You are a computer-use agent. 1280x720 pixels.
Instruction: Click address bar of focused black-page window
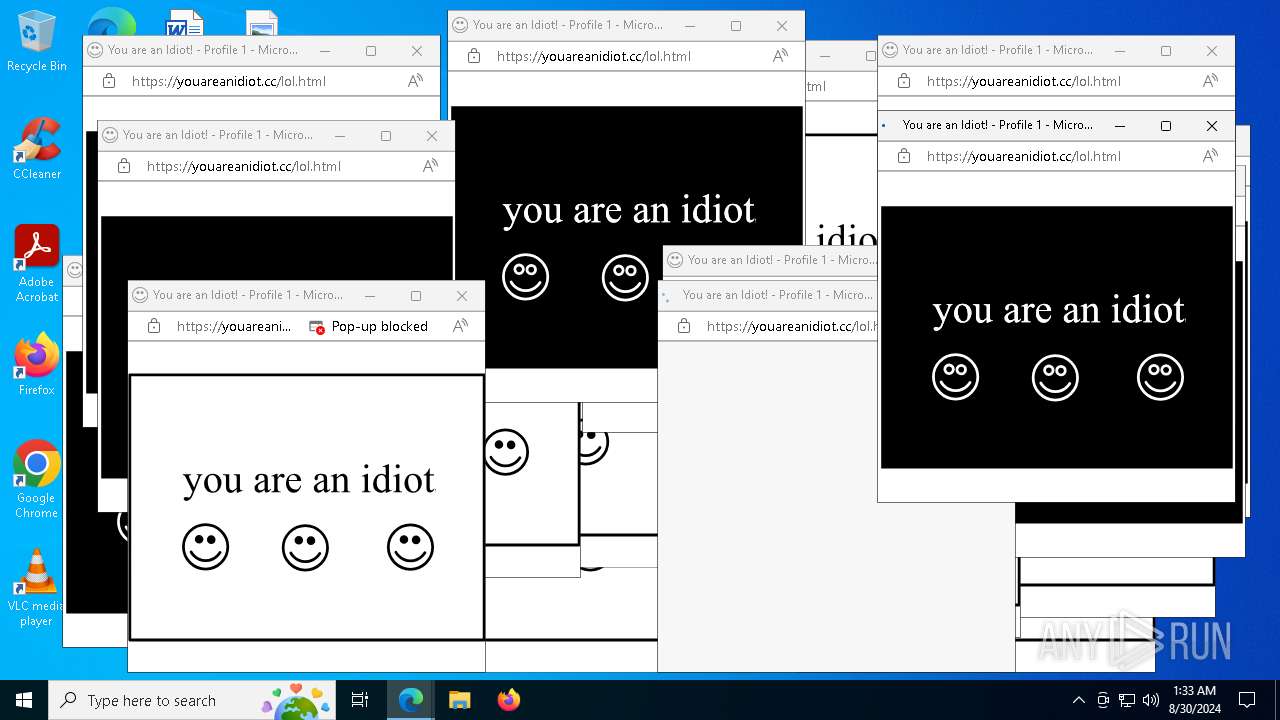(1024, 156)
